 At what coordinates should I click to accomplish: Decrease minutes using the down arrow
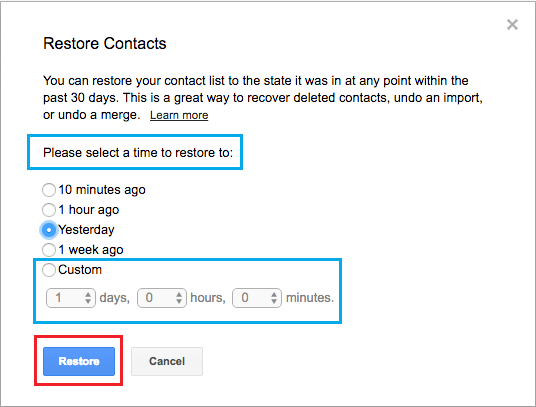coord(274,301)
